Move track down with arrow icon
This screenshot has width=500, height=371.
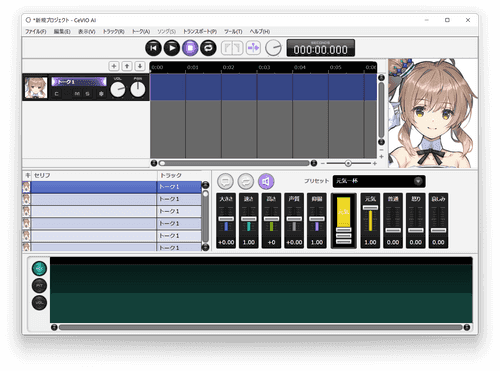[140, 66]
